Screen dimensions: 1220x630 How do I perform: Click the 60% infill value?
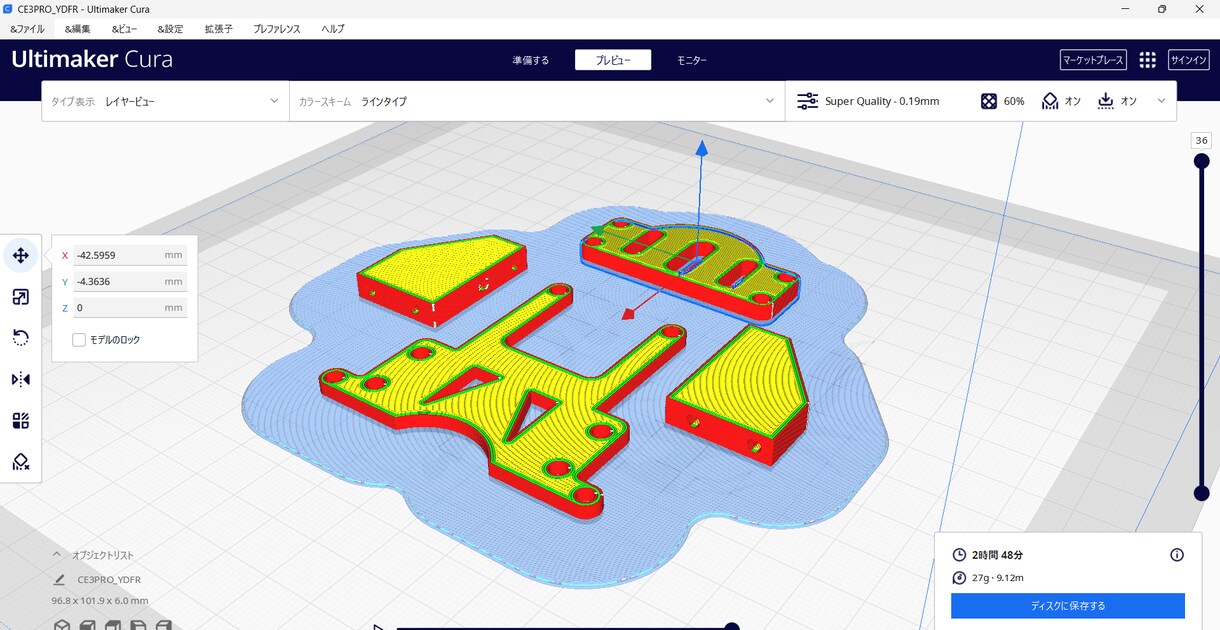1014,101
